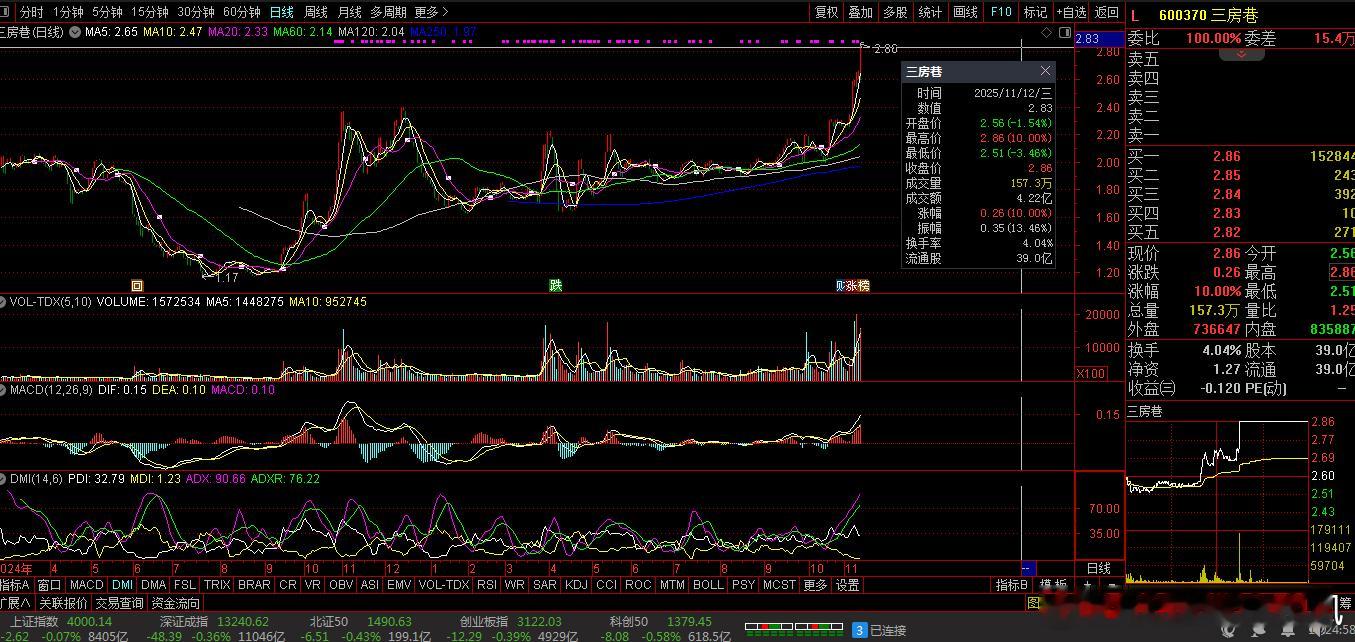Image resolution: width=1355 pixels, height=642 pixels.
Task: Close the 三房巷 data info popup
Action: pos(1045,71)
